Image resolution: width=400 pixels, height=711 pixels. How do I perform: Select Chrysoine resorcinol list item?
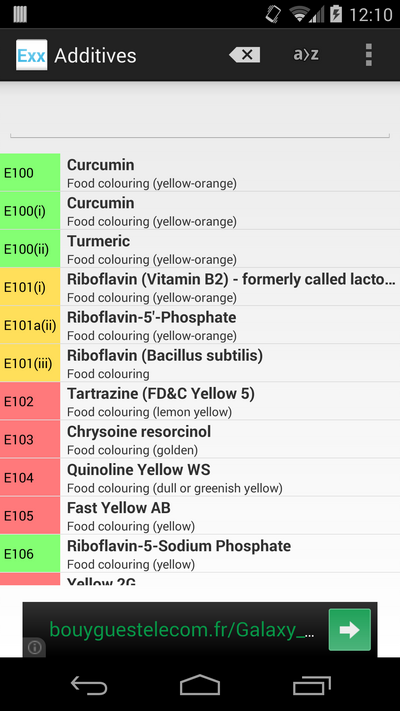point(200,439)
